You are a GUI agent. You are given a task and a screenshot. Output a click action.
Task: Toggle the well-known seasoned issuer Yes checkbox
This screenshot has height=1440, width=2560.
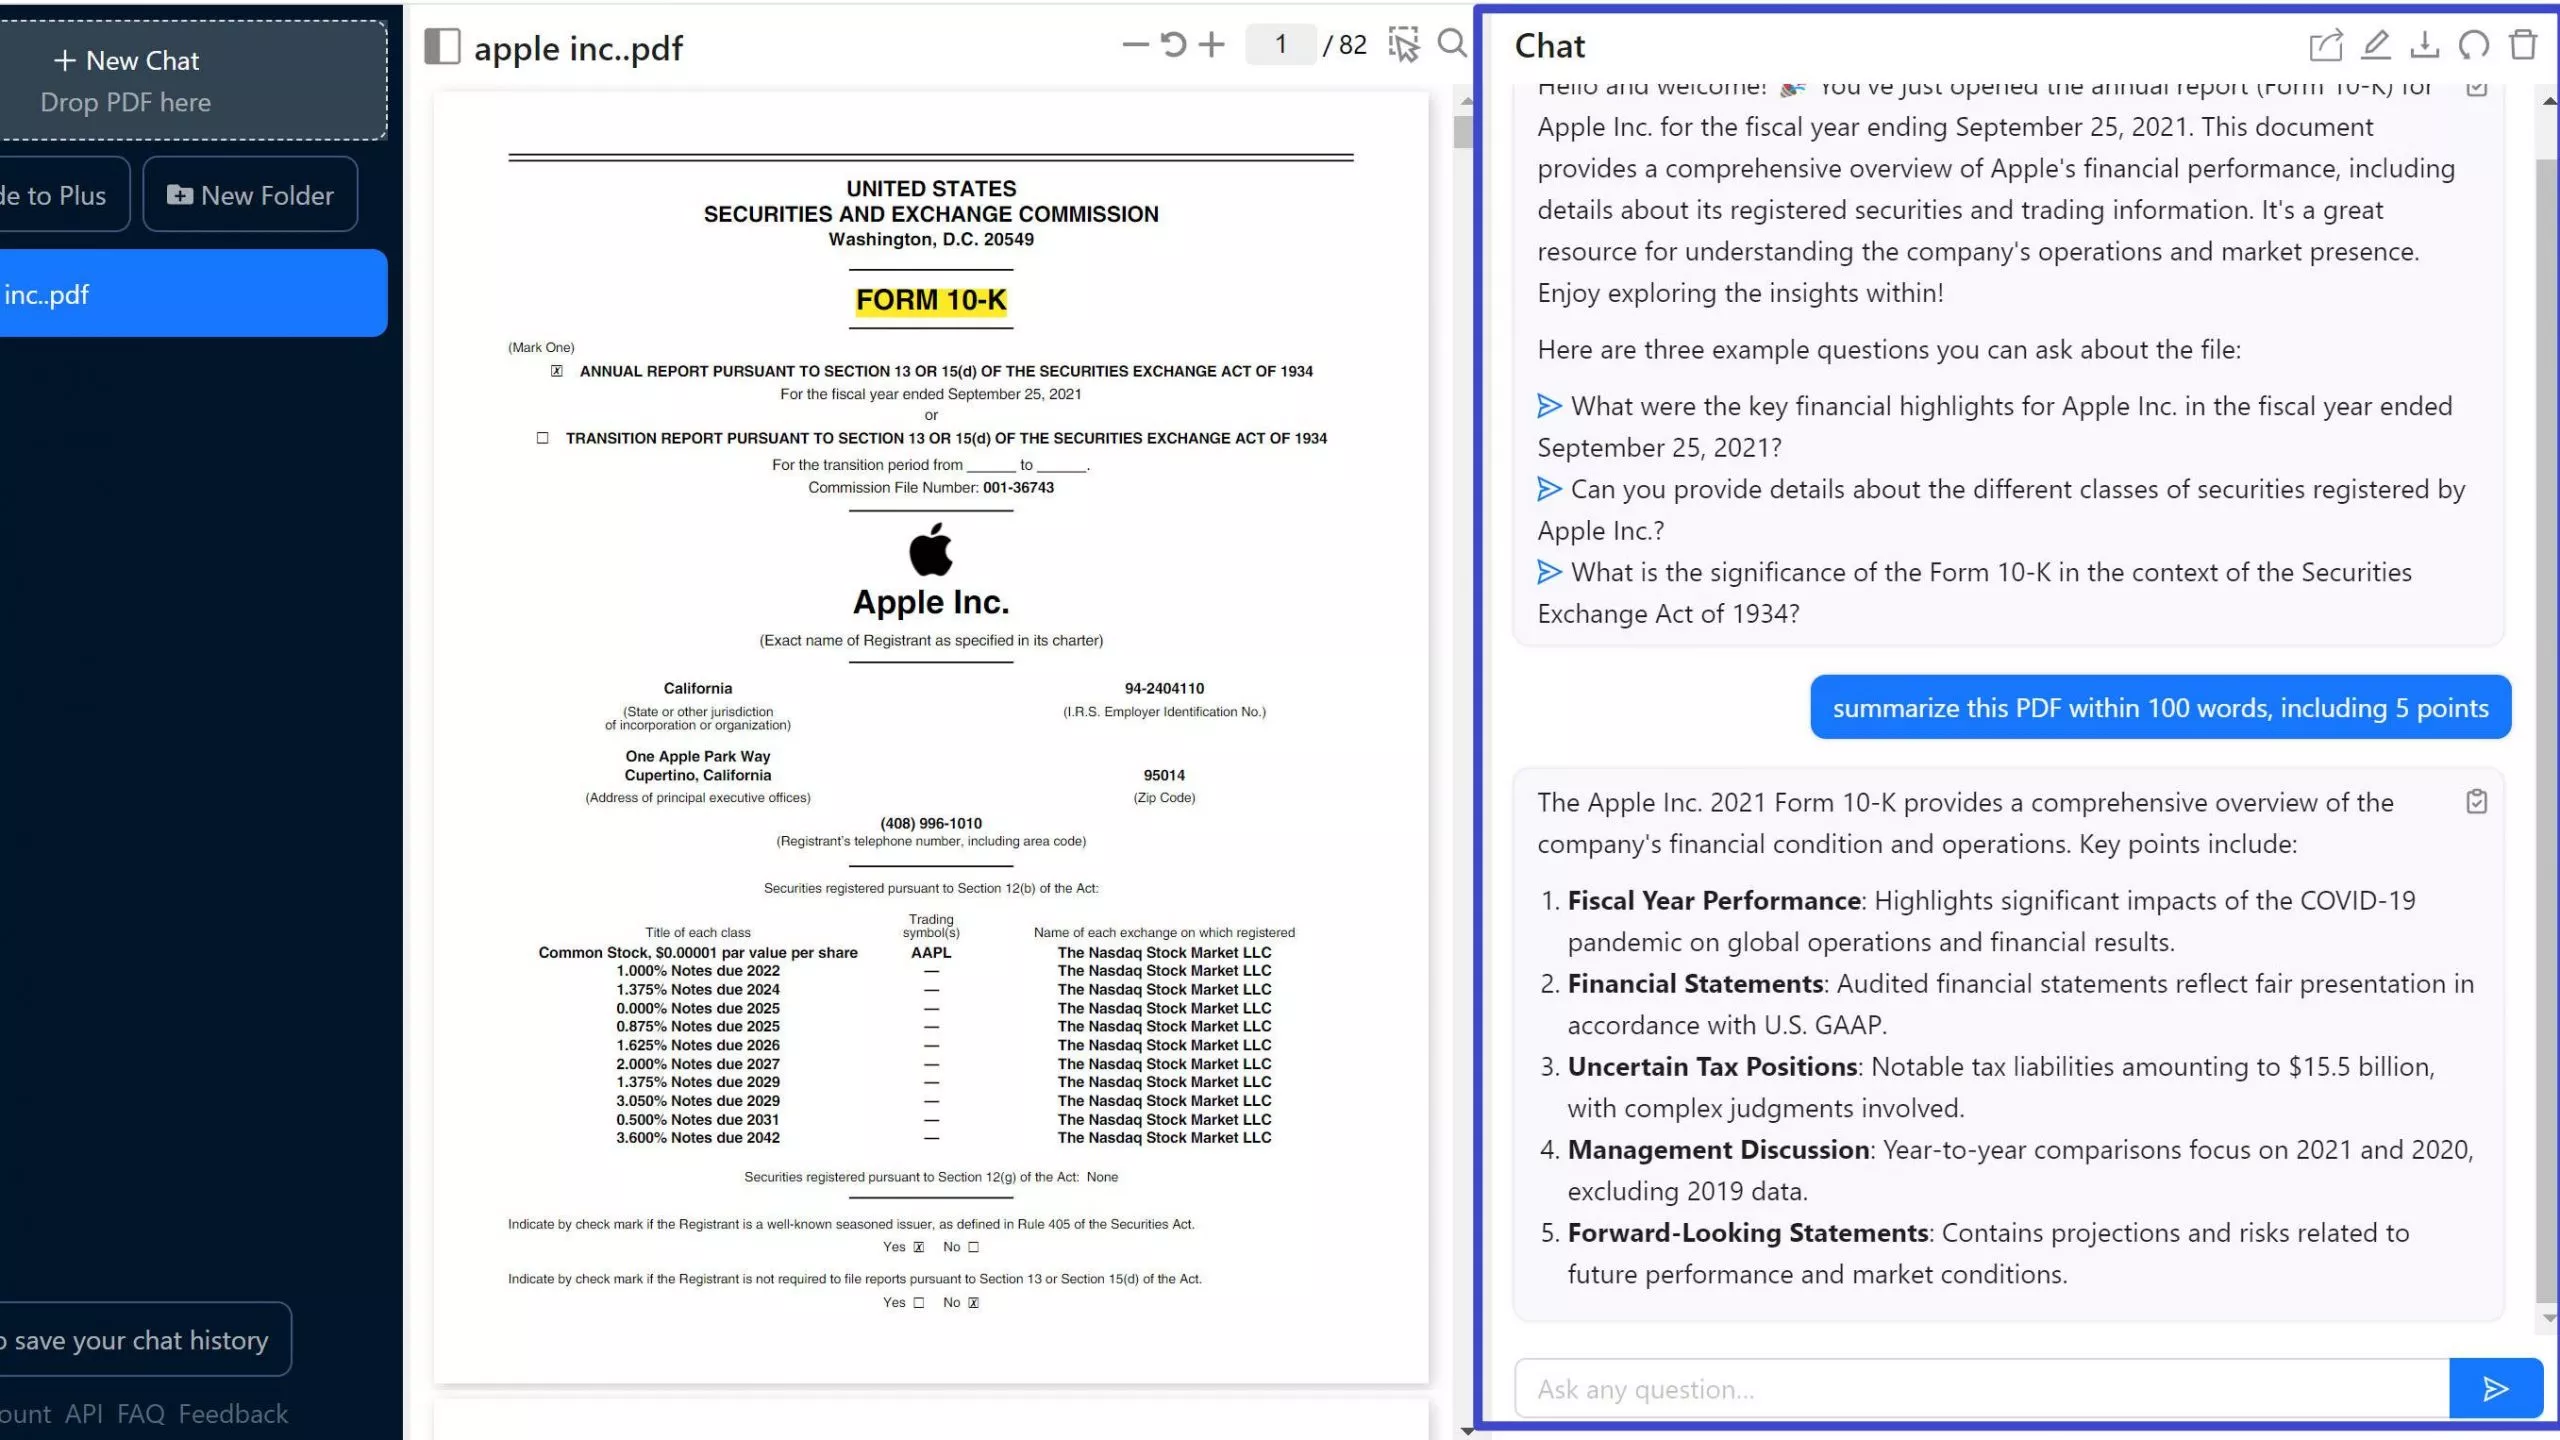coord(918,1247)
